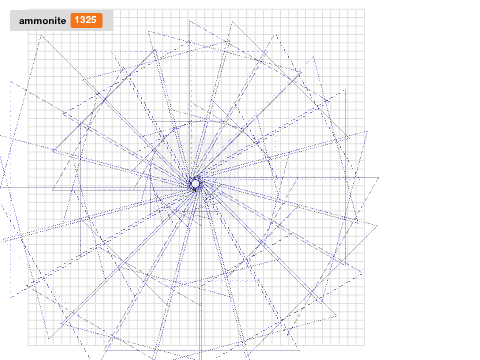Image resolution: width=480 pixels, height=360 pixels.
Task: Click the empty white area right of the grid
Action: (x=423, y=180)
